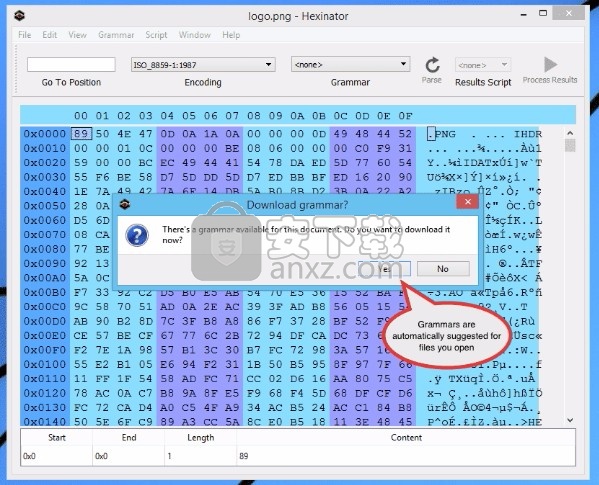The image size is (599, 485).
Task: Click scrollbar up arrow in hex view
Action: click(570, 133)
